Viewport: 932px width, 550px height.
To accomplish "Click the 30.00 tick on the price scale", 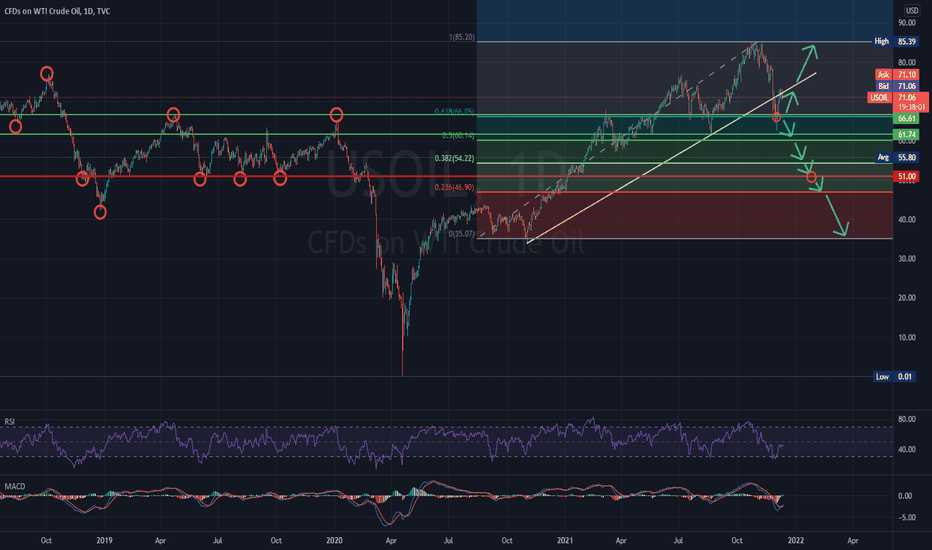I will [906, 259].
